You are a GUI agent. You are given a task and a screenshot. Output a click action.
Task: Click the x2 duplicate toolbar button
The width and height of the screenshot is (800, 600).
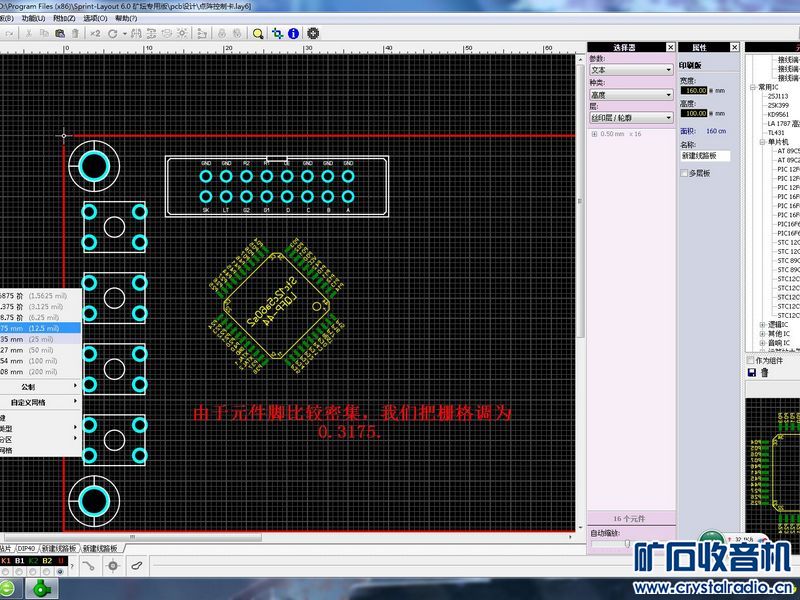pos(95,33)
